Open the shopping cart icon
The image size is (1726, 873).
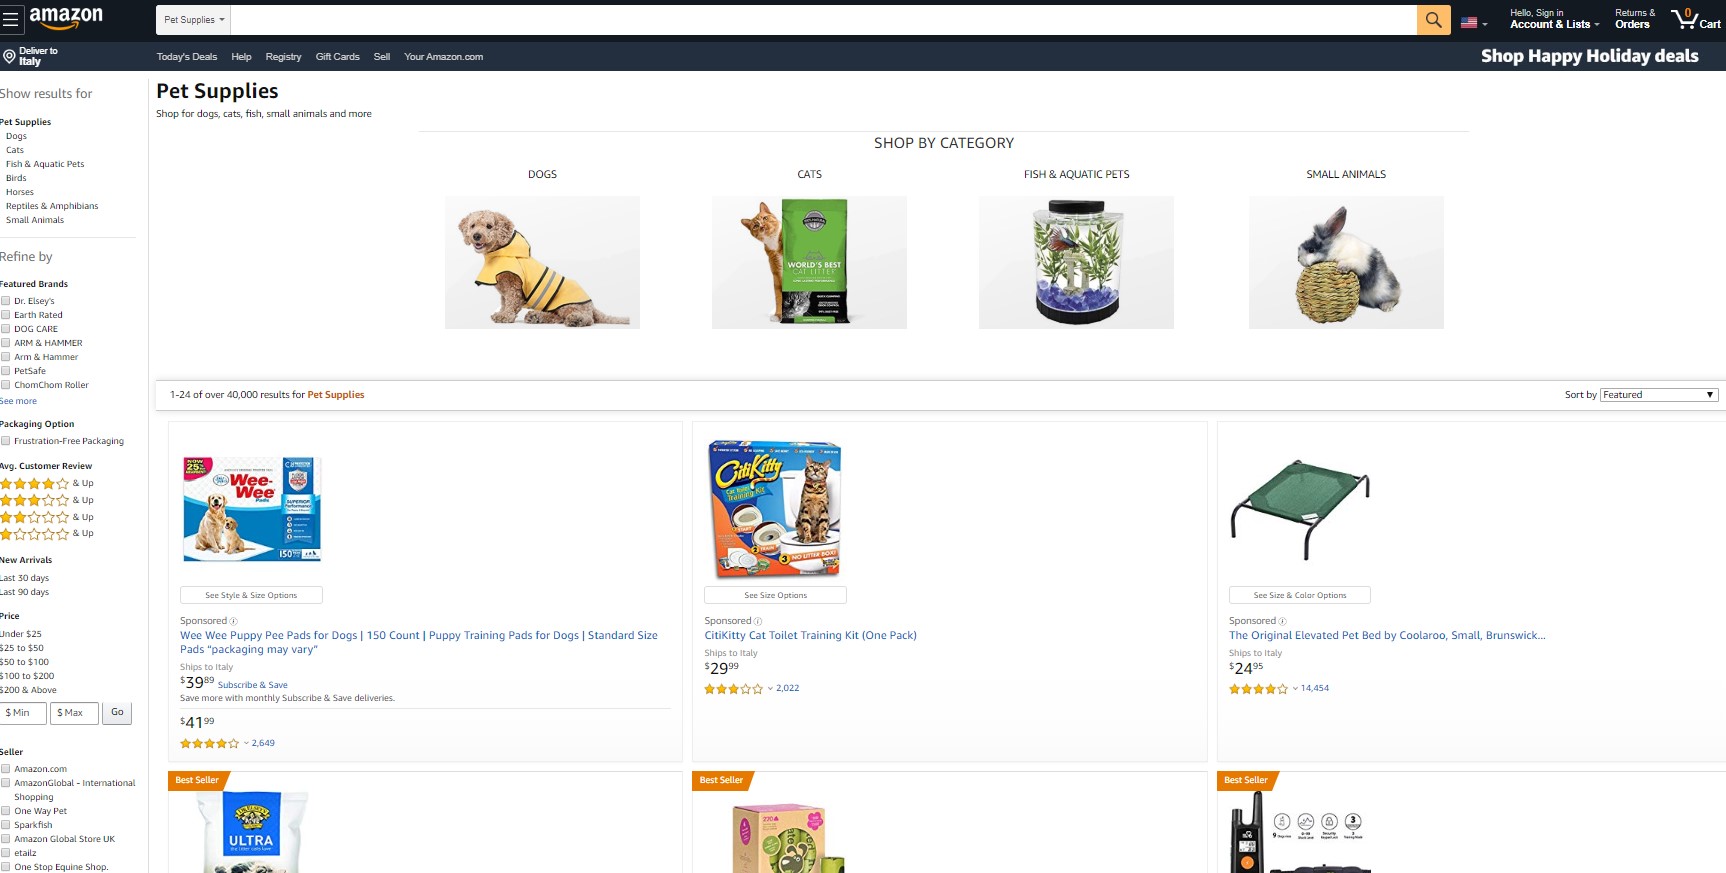click(1695, 19)
